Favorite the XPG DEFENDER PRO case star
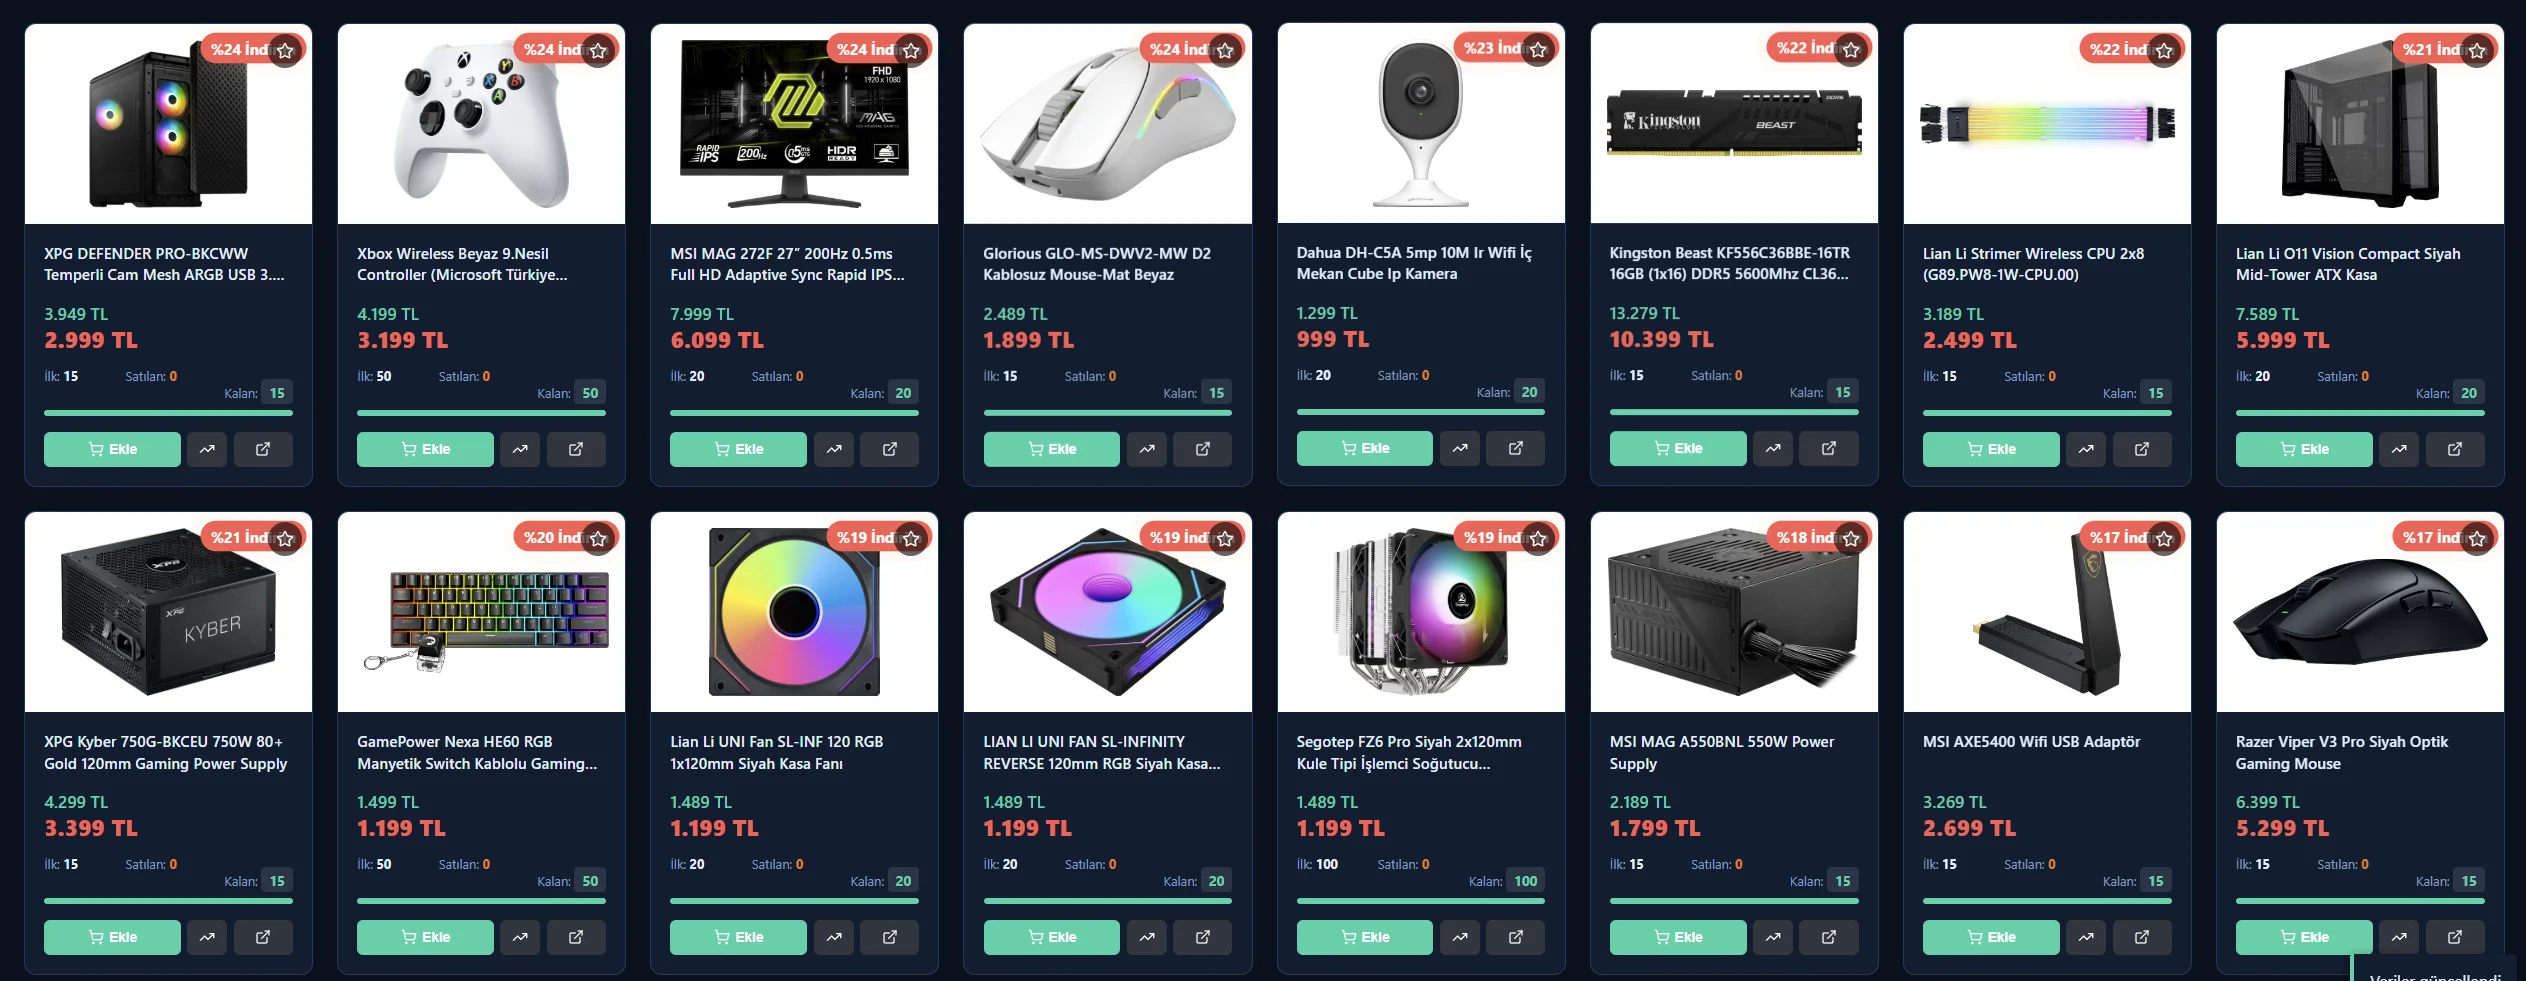Viewport: 2526px width, 981px height. [x=285, y=50]
